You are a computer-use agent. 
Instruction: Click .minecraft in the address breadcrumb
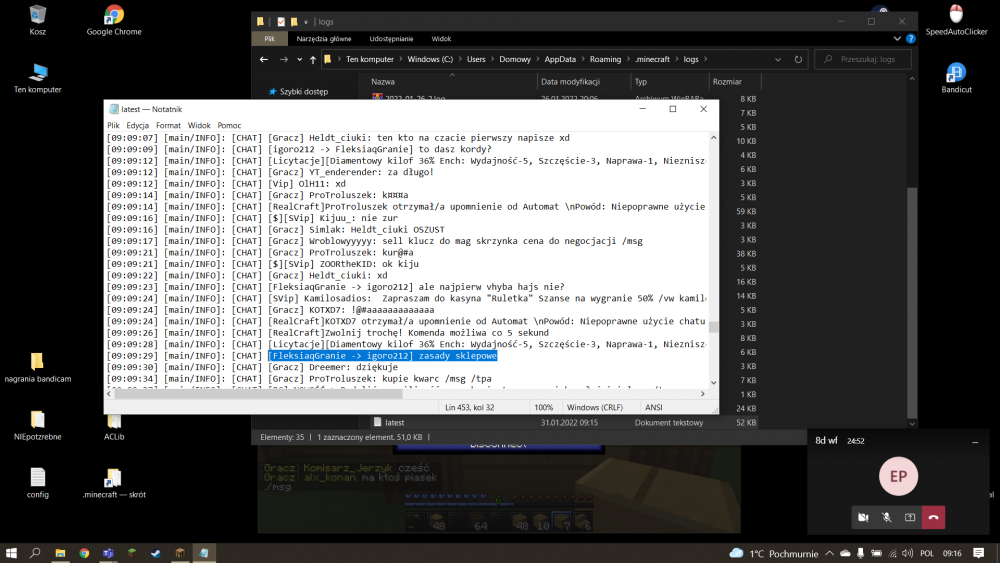pos(654,59)
